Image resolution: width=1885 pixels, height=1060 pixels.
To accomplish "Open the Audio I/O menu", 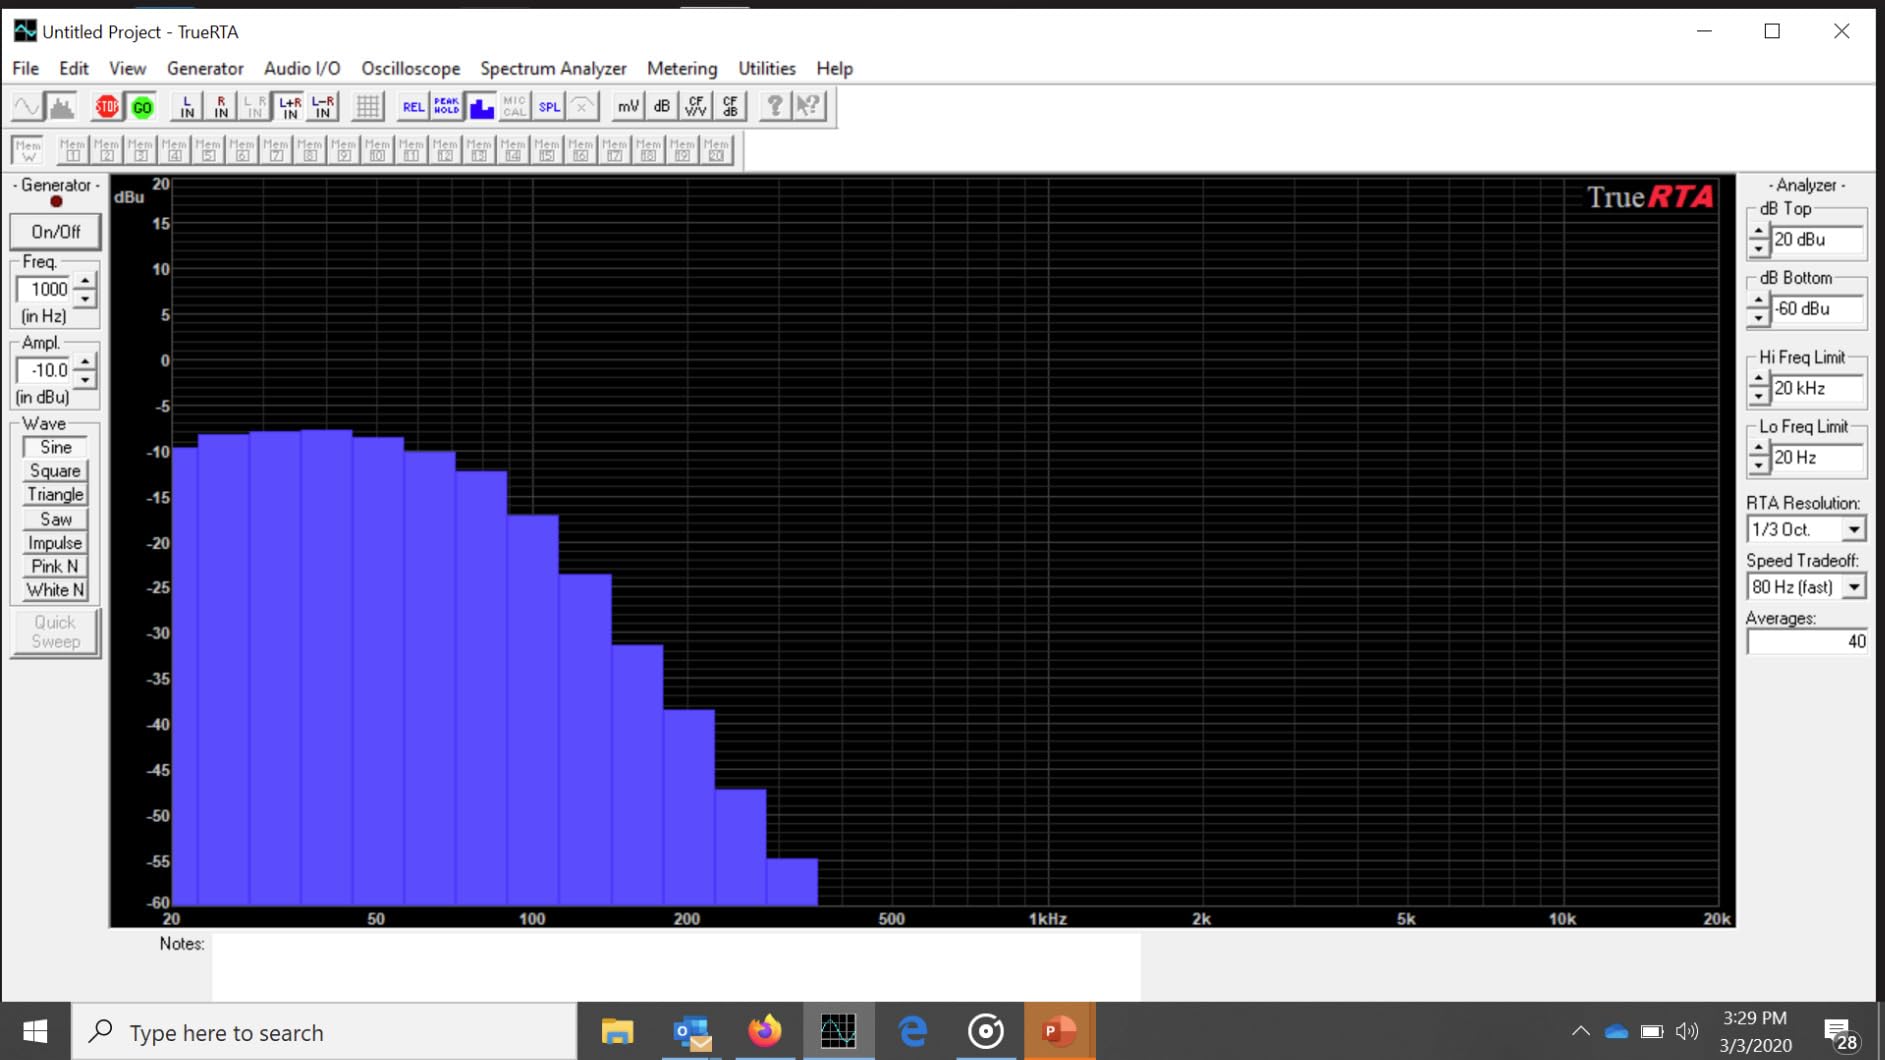I will (x=302, y=68).
